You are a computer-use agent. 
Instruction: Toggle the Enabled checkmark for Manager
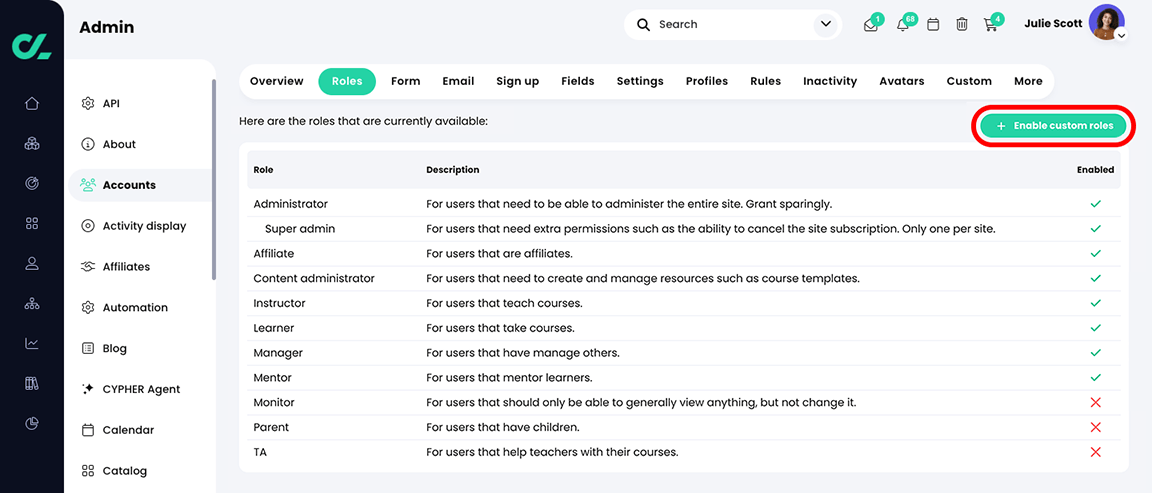click(x=1095, y=353)
